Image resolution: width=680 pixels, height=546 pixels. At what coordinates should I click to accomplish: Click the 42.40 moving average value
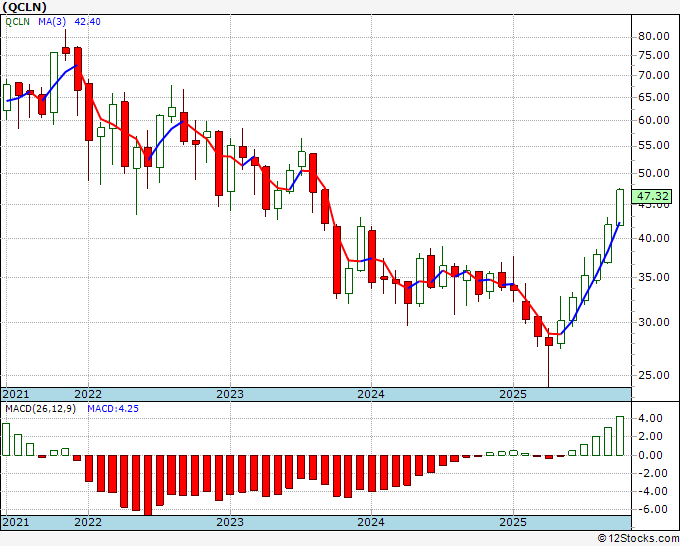tap(88, 22)
